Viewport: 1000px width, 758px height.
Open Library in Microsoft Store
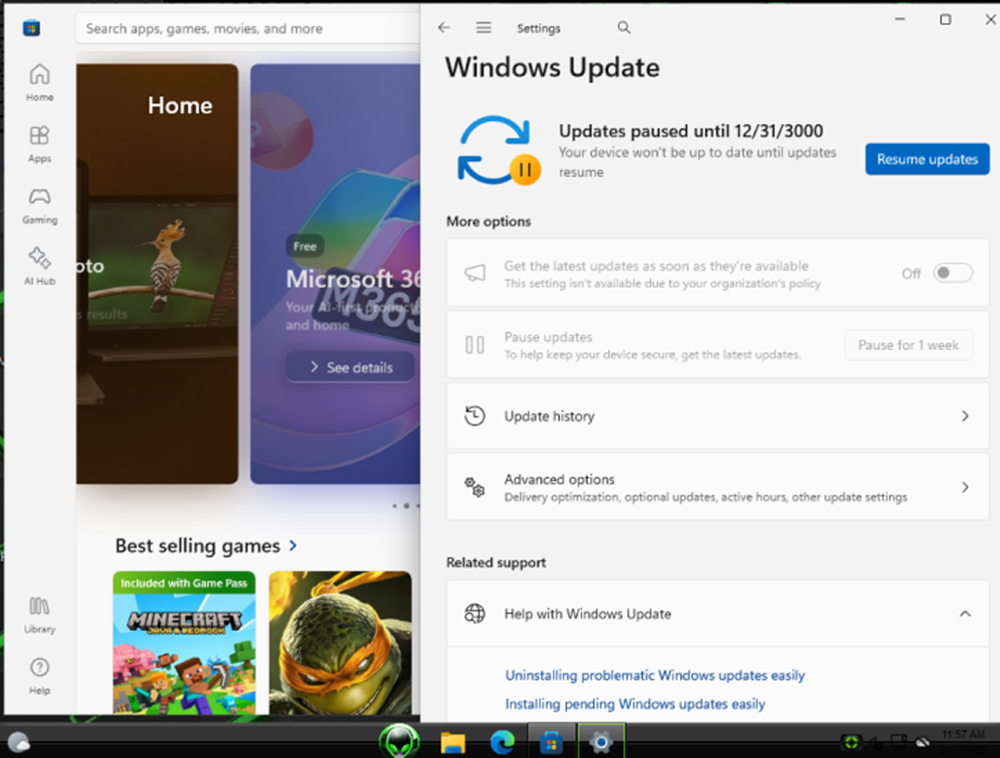40,613
